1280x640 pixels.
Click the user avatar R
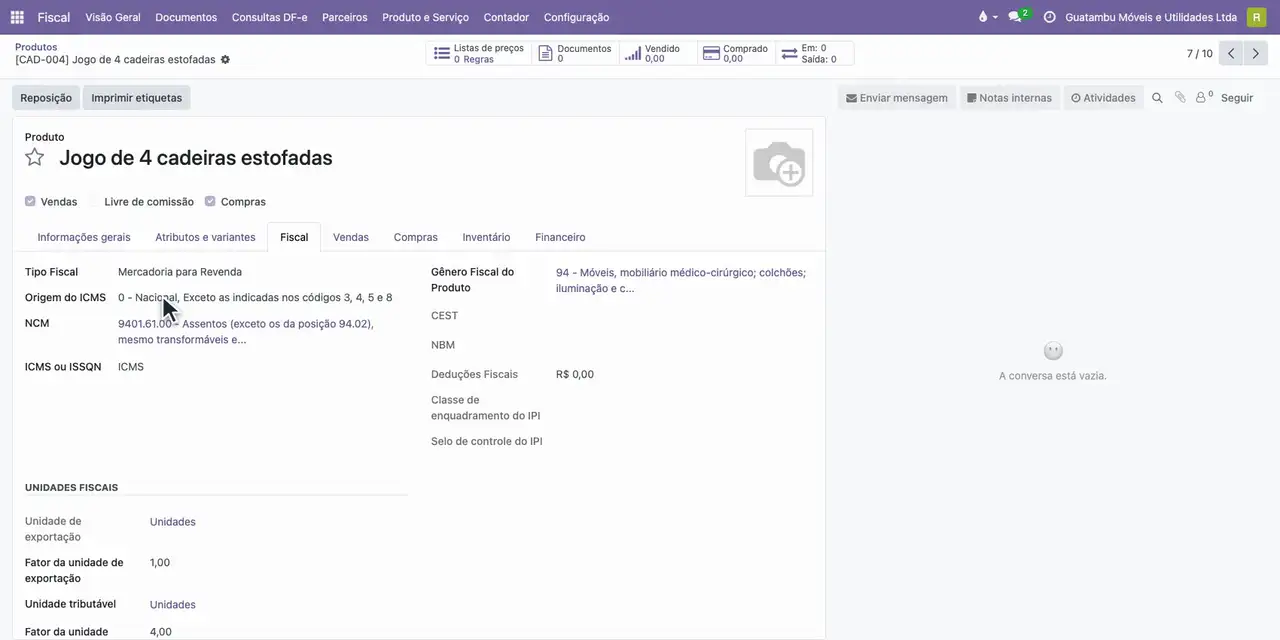pyautogui.click(x=1256, y=17)
